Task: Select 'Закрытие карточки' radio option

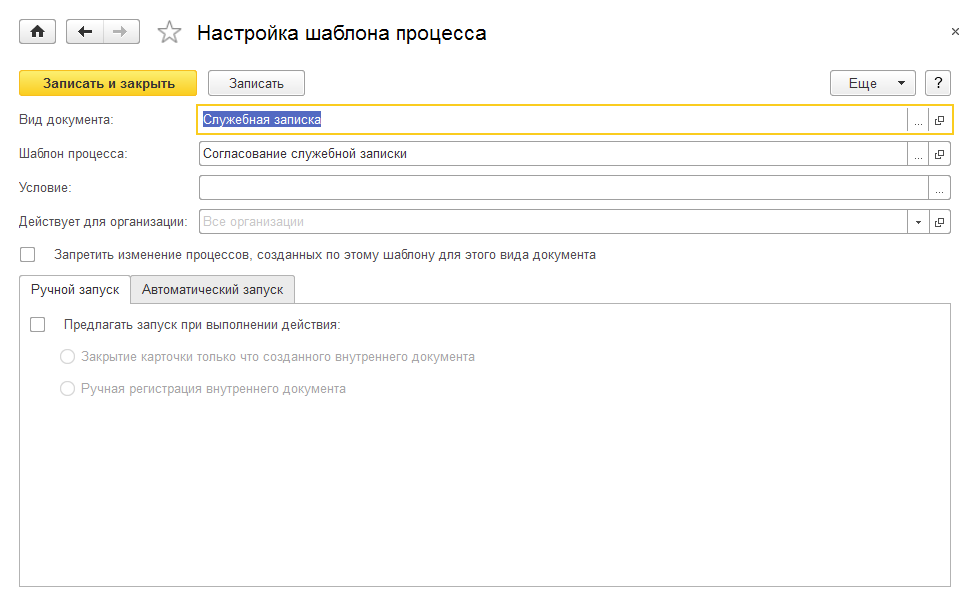Action: pos(68,356)
